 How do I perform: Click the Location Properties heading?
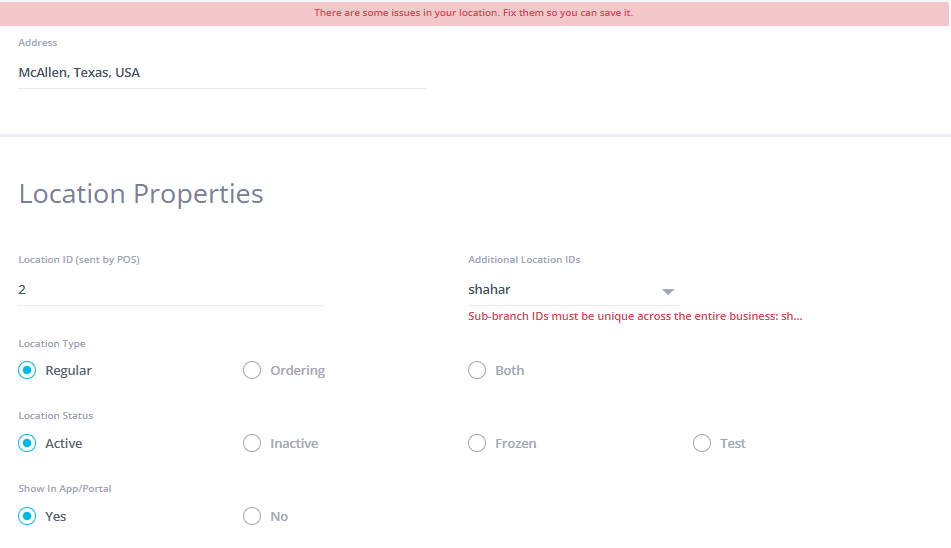(141, 193)
